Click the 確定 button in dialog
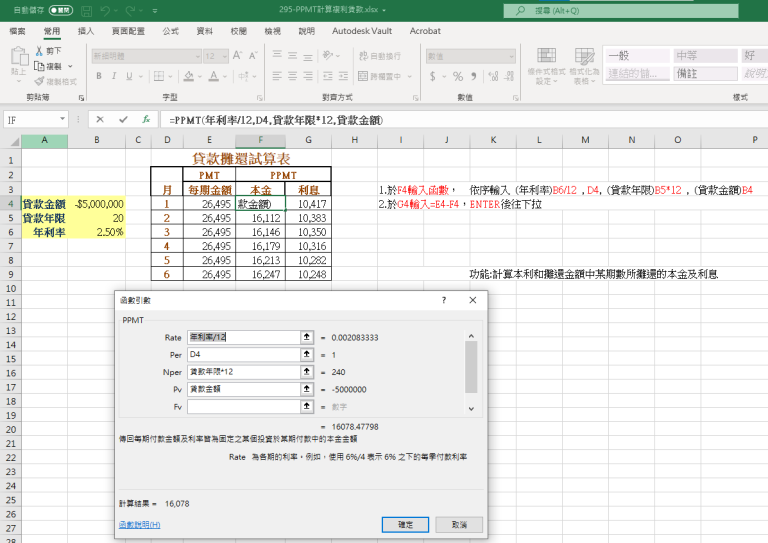This screenshot has width=768, height=543. tap(405, 524)
